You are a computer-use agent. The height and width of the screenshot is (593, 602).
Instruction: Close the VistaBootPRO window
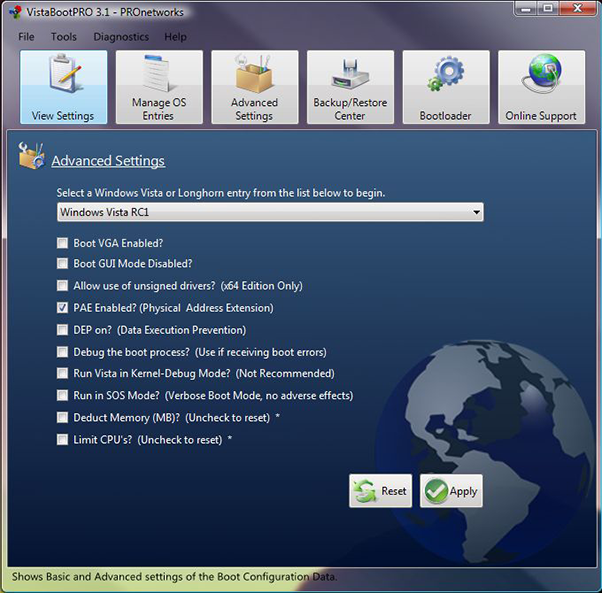click(577, 8)
